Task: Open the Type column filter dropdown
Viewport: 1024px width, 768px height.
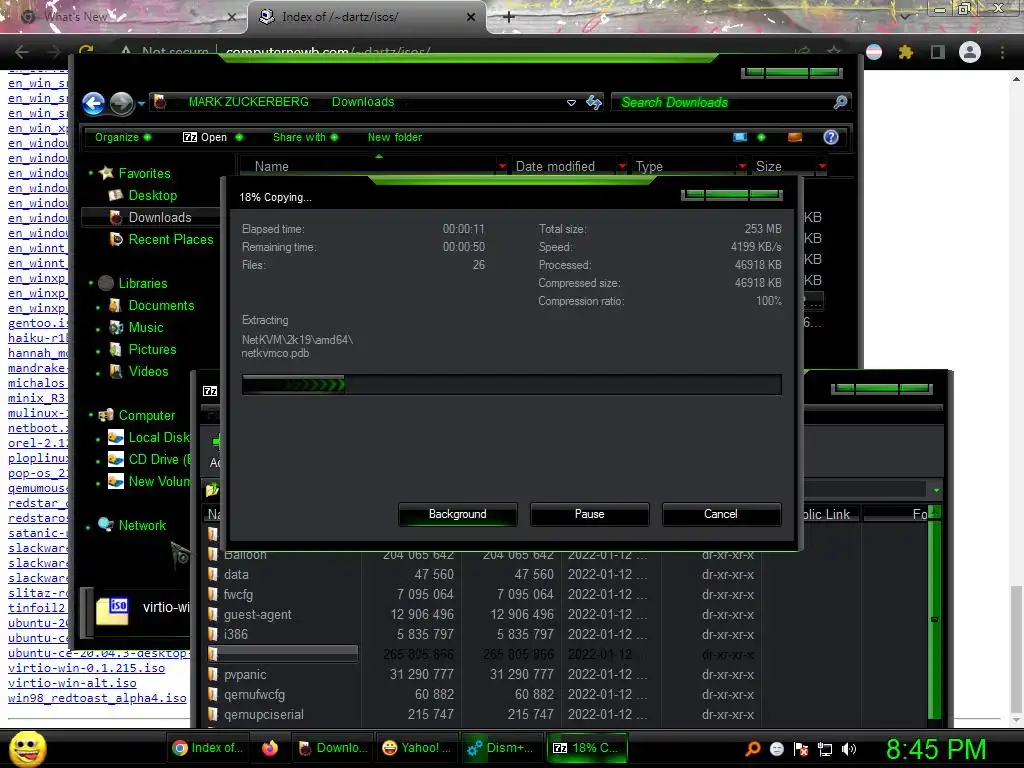Action: (x=742, y=167)
